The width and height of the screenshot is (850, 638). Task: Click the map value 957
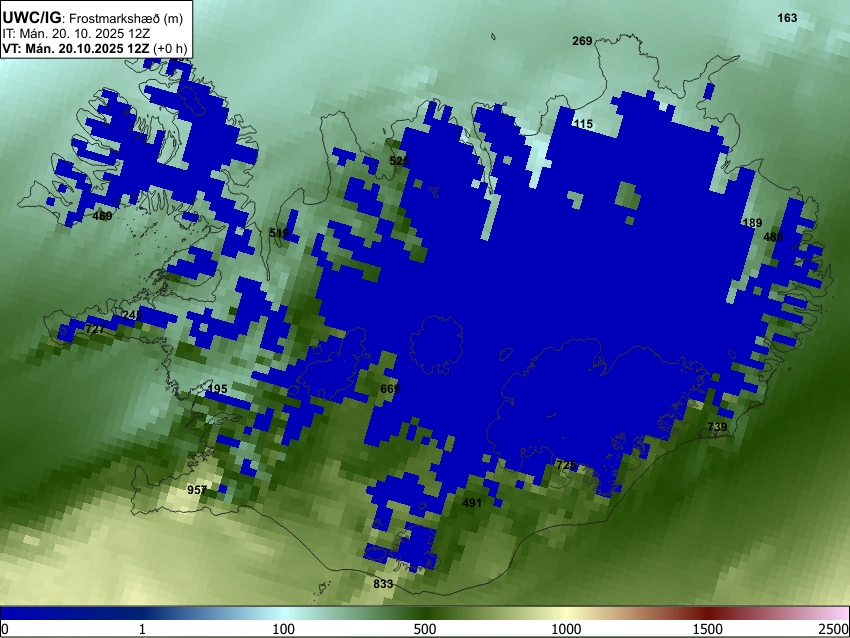coord(197,490)
